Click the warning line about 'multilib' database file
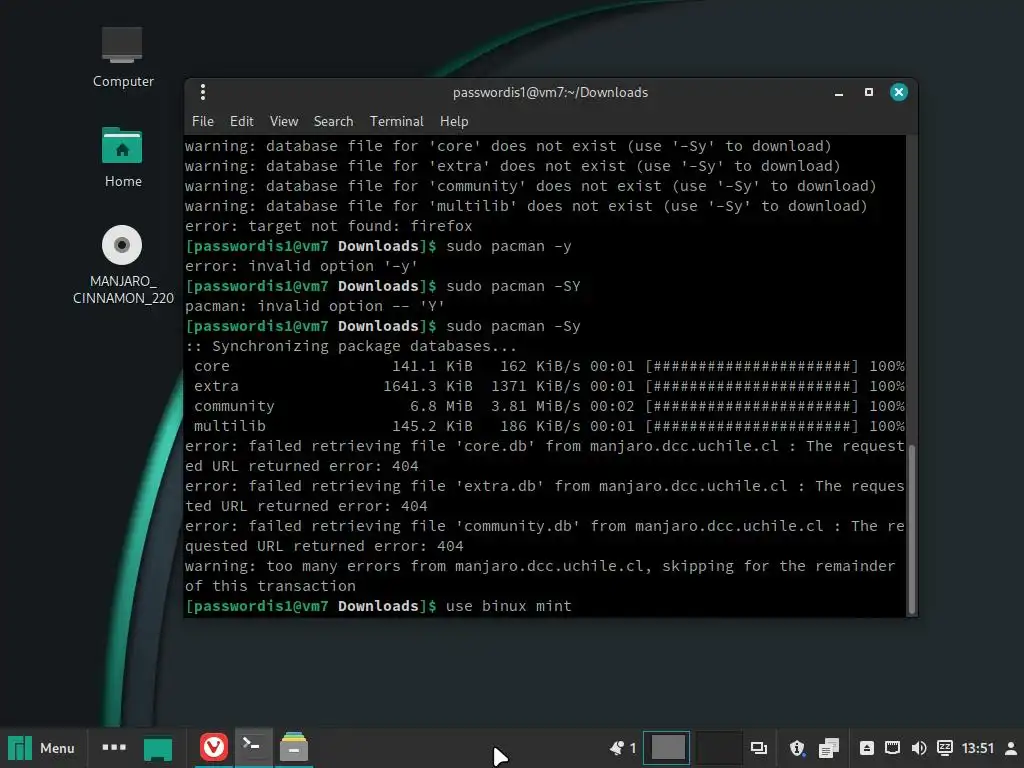This screenshot has height=768, width=1024. [x=526, y=206]
